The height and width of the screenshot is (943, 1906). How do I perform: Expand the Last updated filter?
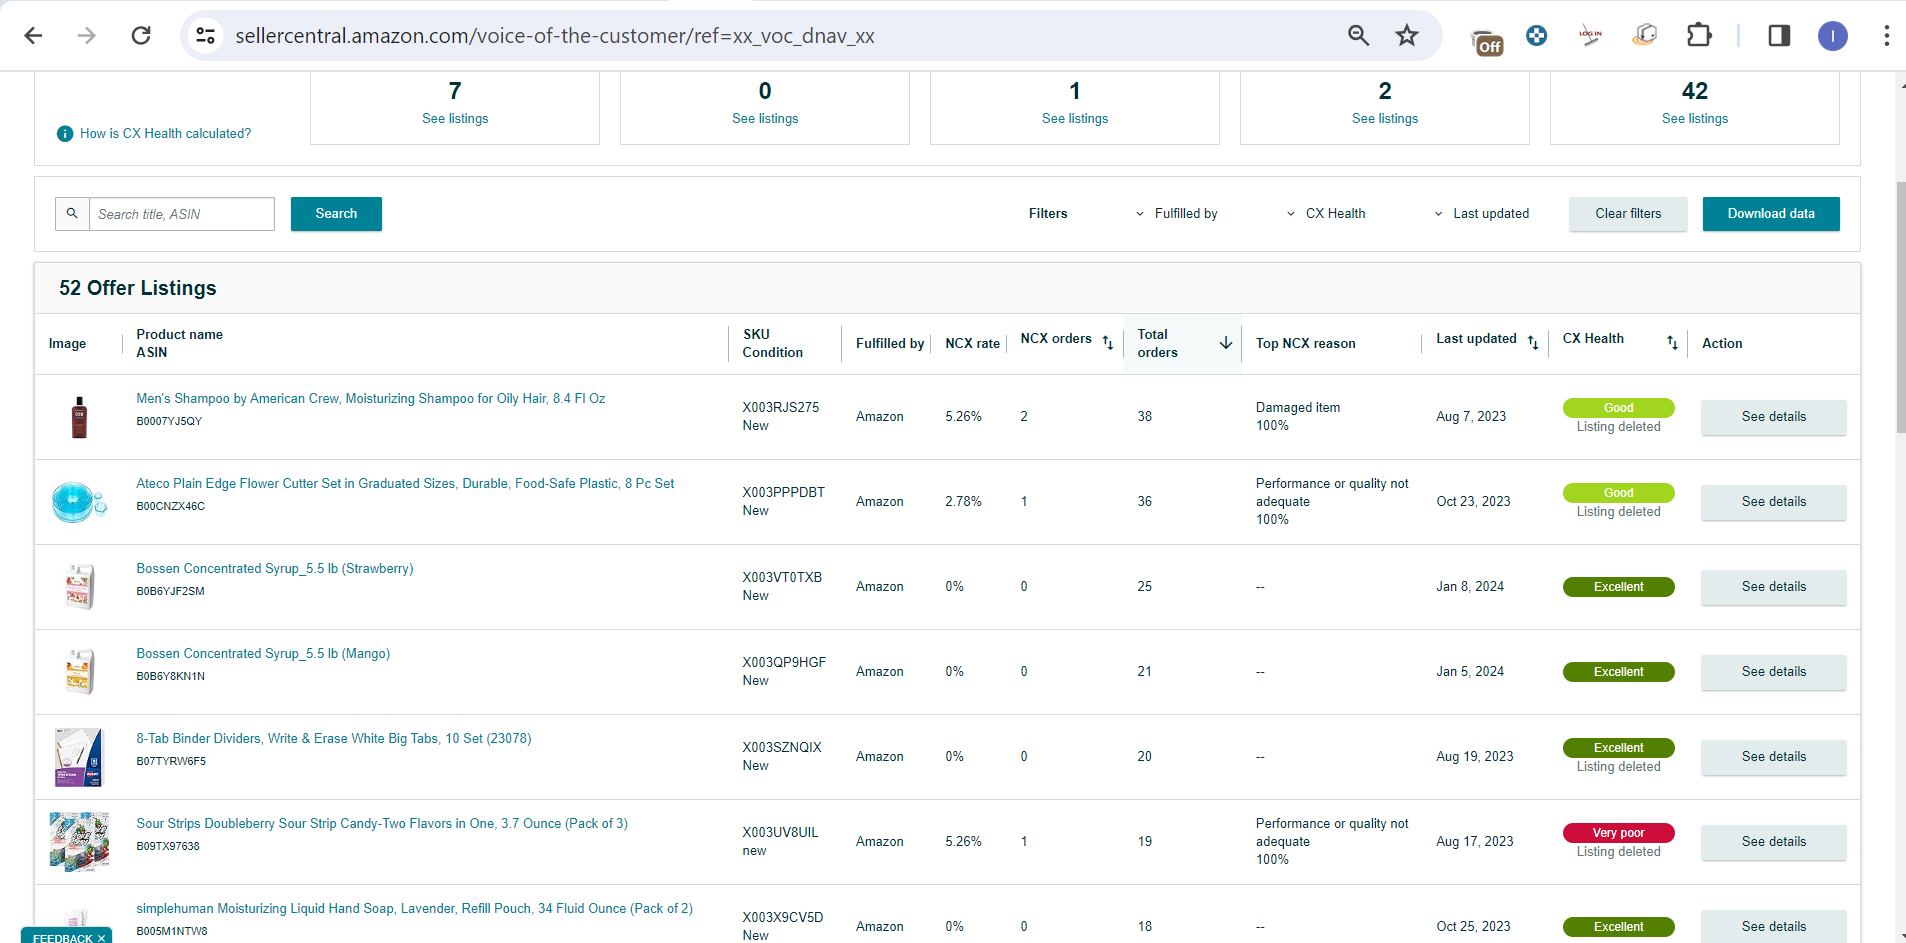pyautogui.click(x=1481, y=214)
